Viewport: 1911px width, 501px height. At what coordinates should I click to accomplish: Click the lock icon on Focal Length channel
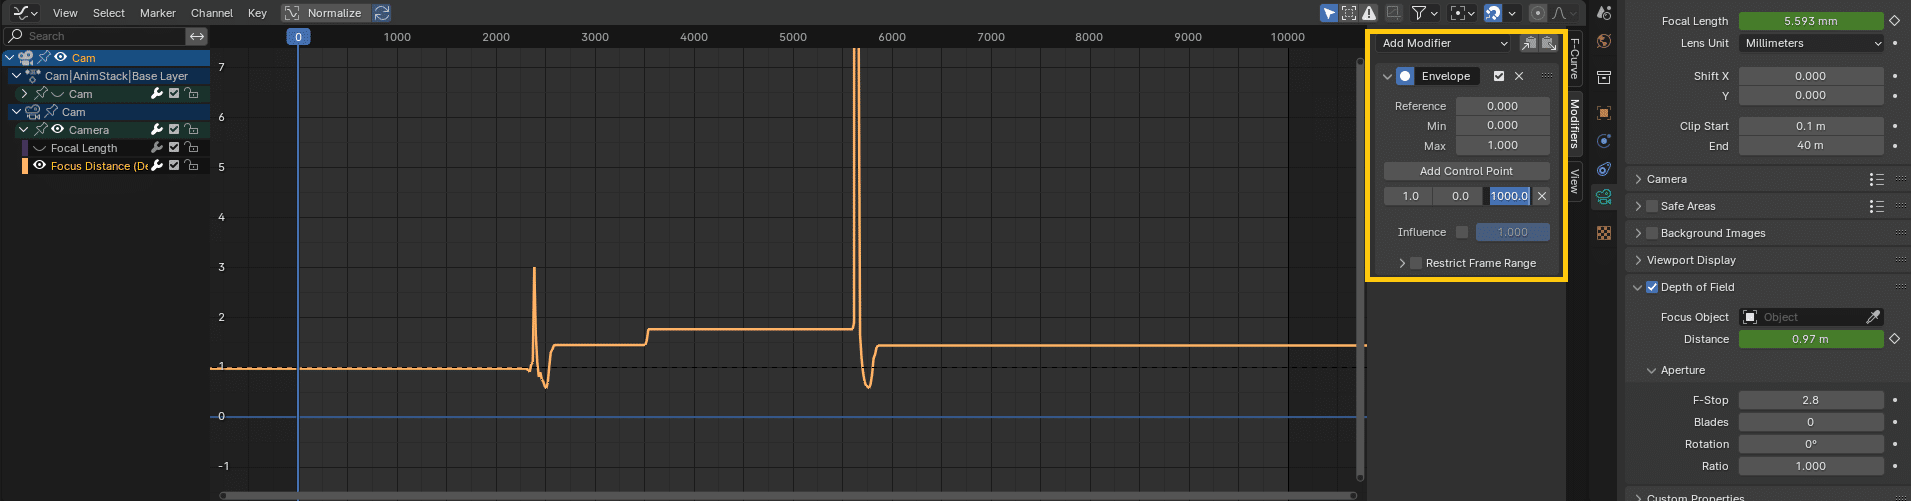click(191, 148)
